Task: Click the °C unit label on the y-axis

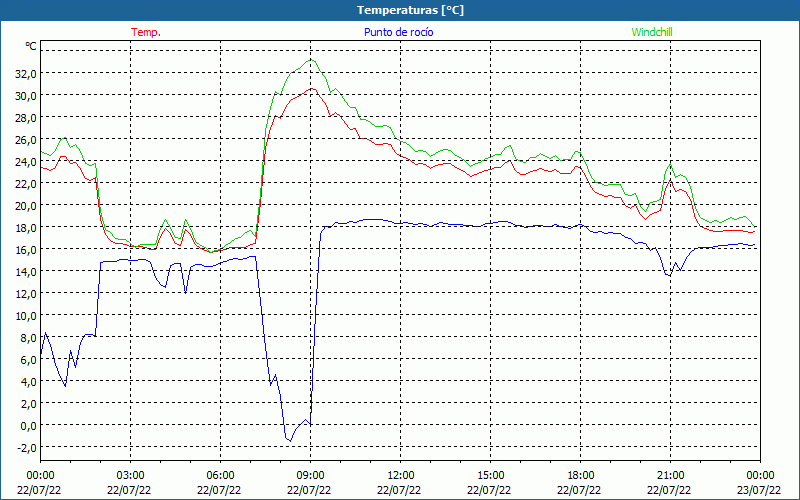Action: (x=31, y=46)
